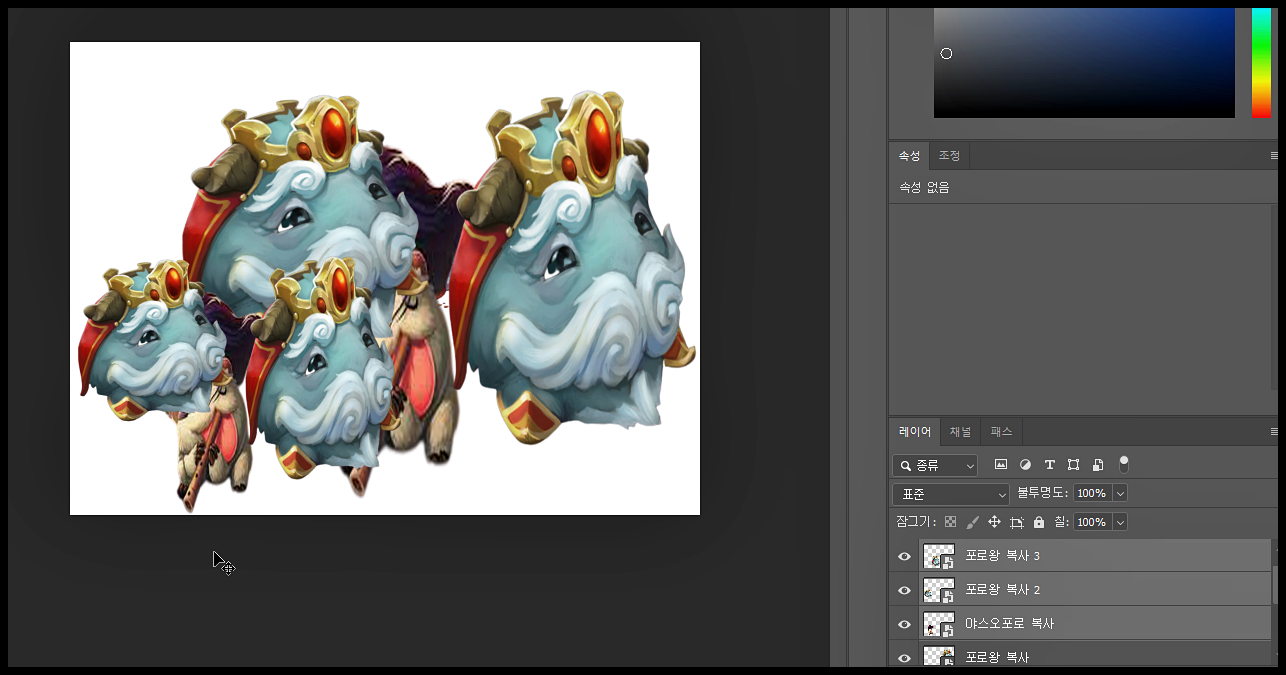Open the 종류 layer filter dropdown

tap(935, 465)
